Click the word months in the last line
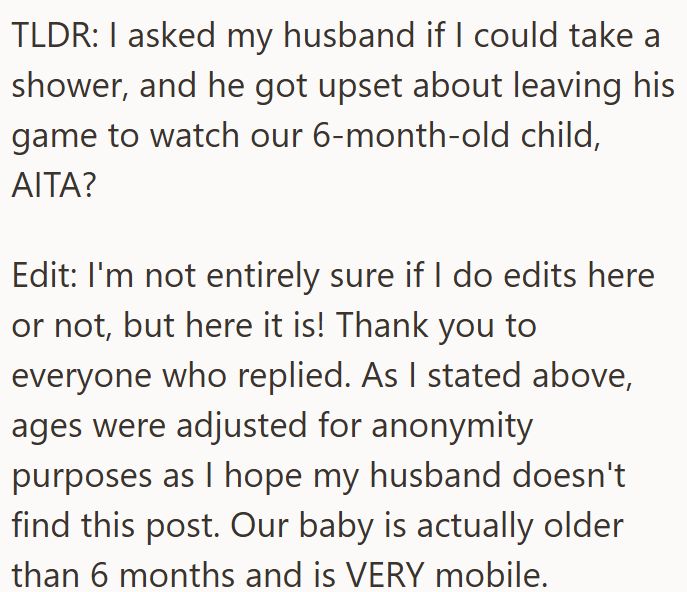The width and height of the screenshot is (687, 592). pyautogui.click(x=177, y=575)
